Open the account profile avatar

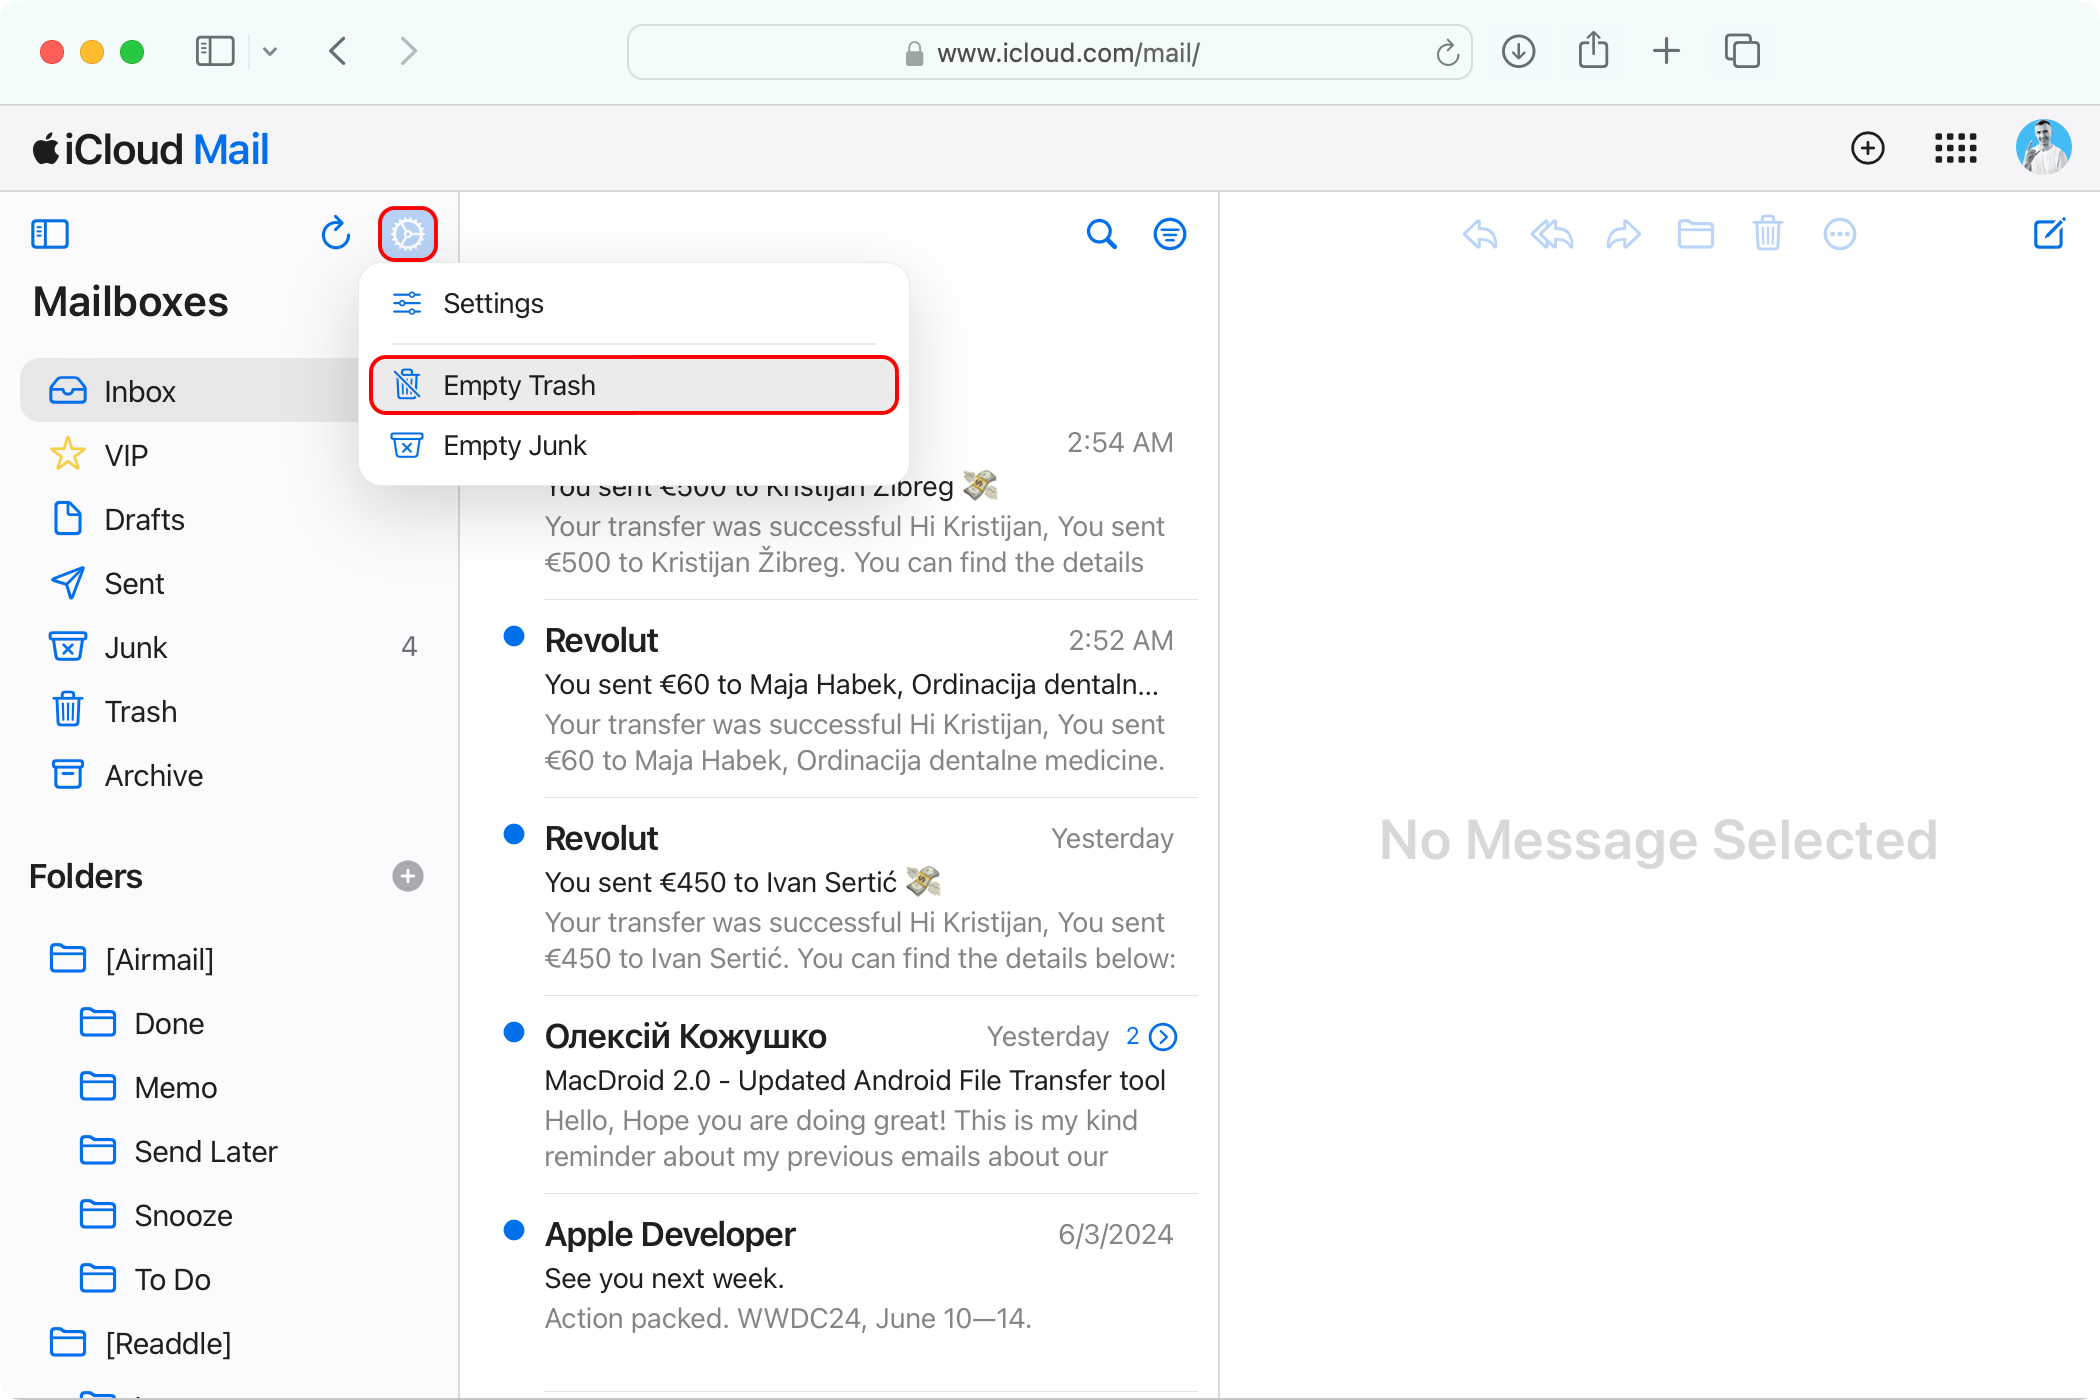click(x=2043, y=148)
